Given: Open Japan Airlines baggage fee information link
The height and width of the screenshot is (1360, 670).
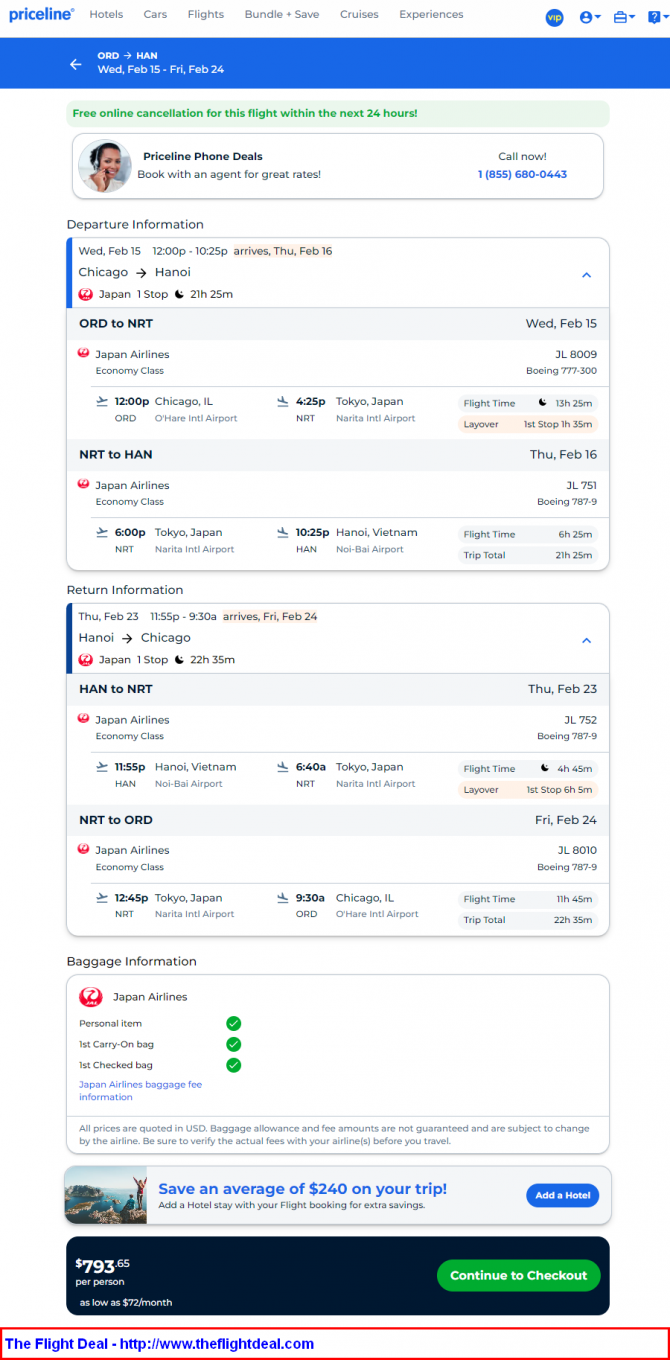Looking at the screenshot, I should coord(140,1091).
